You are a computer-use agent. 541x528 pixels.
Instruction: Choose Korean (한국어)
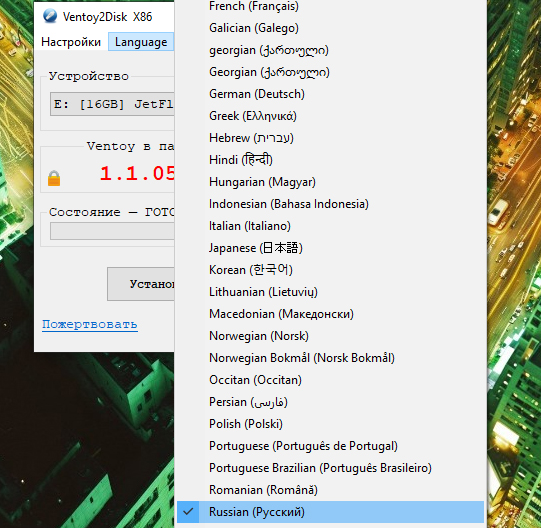(x=330, y=270)
